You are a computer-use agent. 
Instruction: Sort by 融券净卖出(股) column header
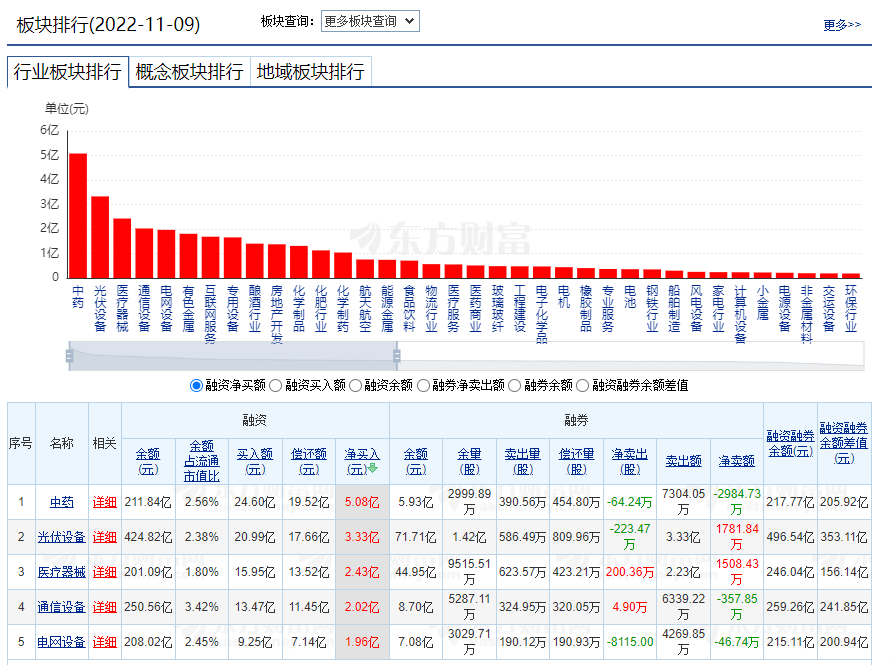[x=628, y=461]
